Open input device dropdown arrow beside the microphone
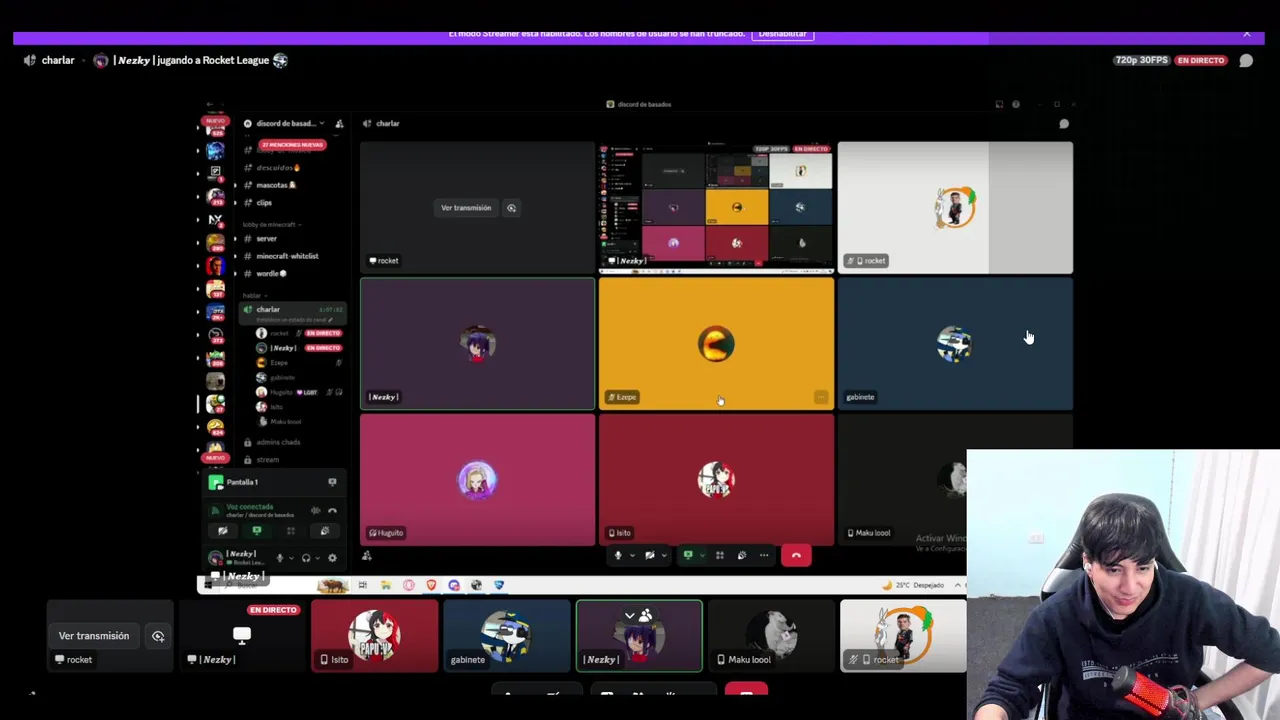1280x720 pixels. (x=292, y=558)
